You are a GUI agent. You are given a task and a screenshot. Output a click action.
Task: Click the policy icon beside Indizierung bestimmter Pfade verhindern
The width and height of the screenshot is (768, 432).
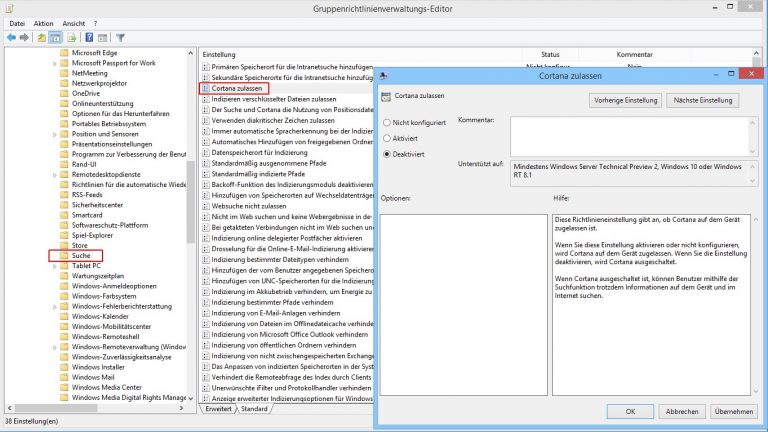[206, 303]
